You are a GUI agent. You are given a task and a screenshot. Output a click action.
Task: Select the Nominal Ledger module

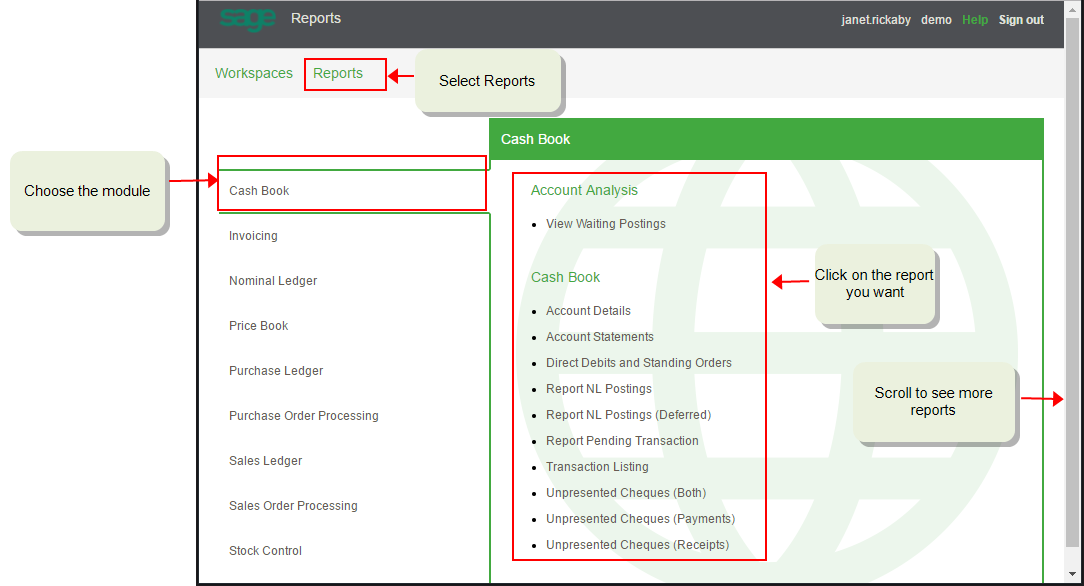coord(273,281)
